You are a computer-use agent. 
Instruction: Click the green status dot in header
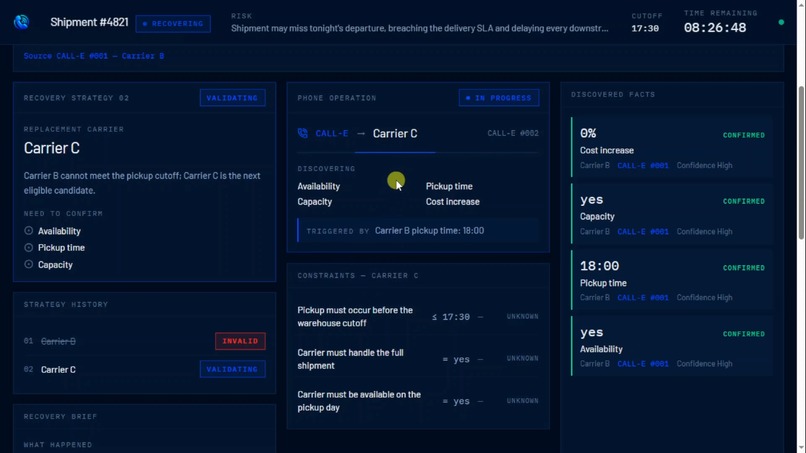point(781,22)
